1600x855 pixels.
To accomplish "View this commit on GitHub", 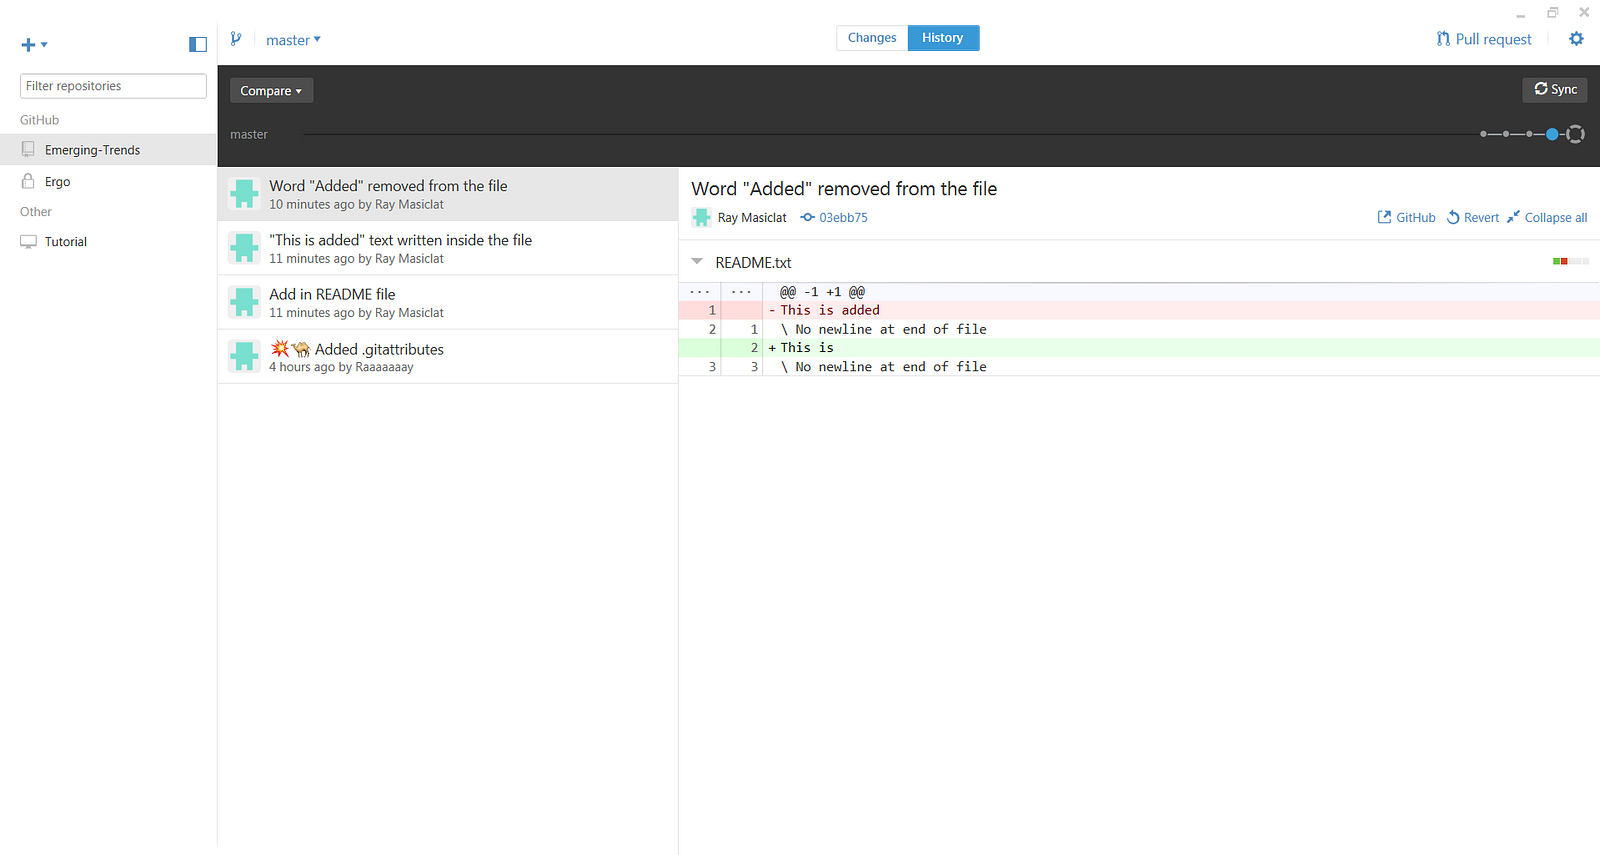I will [x=1406, y=218].
